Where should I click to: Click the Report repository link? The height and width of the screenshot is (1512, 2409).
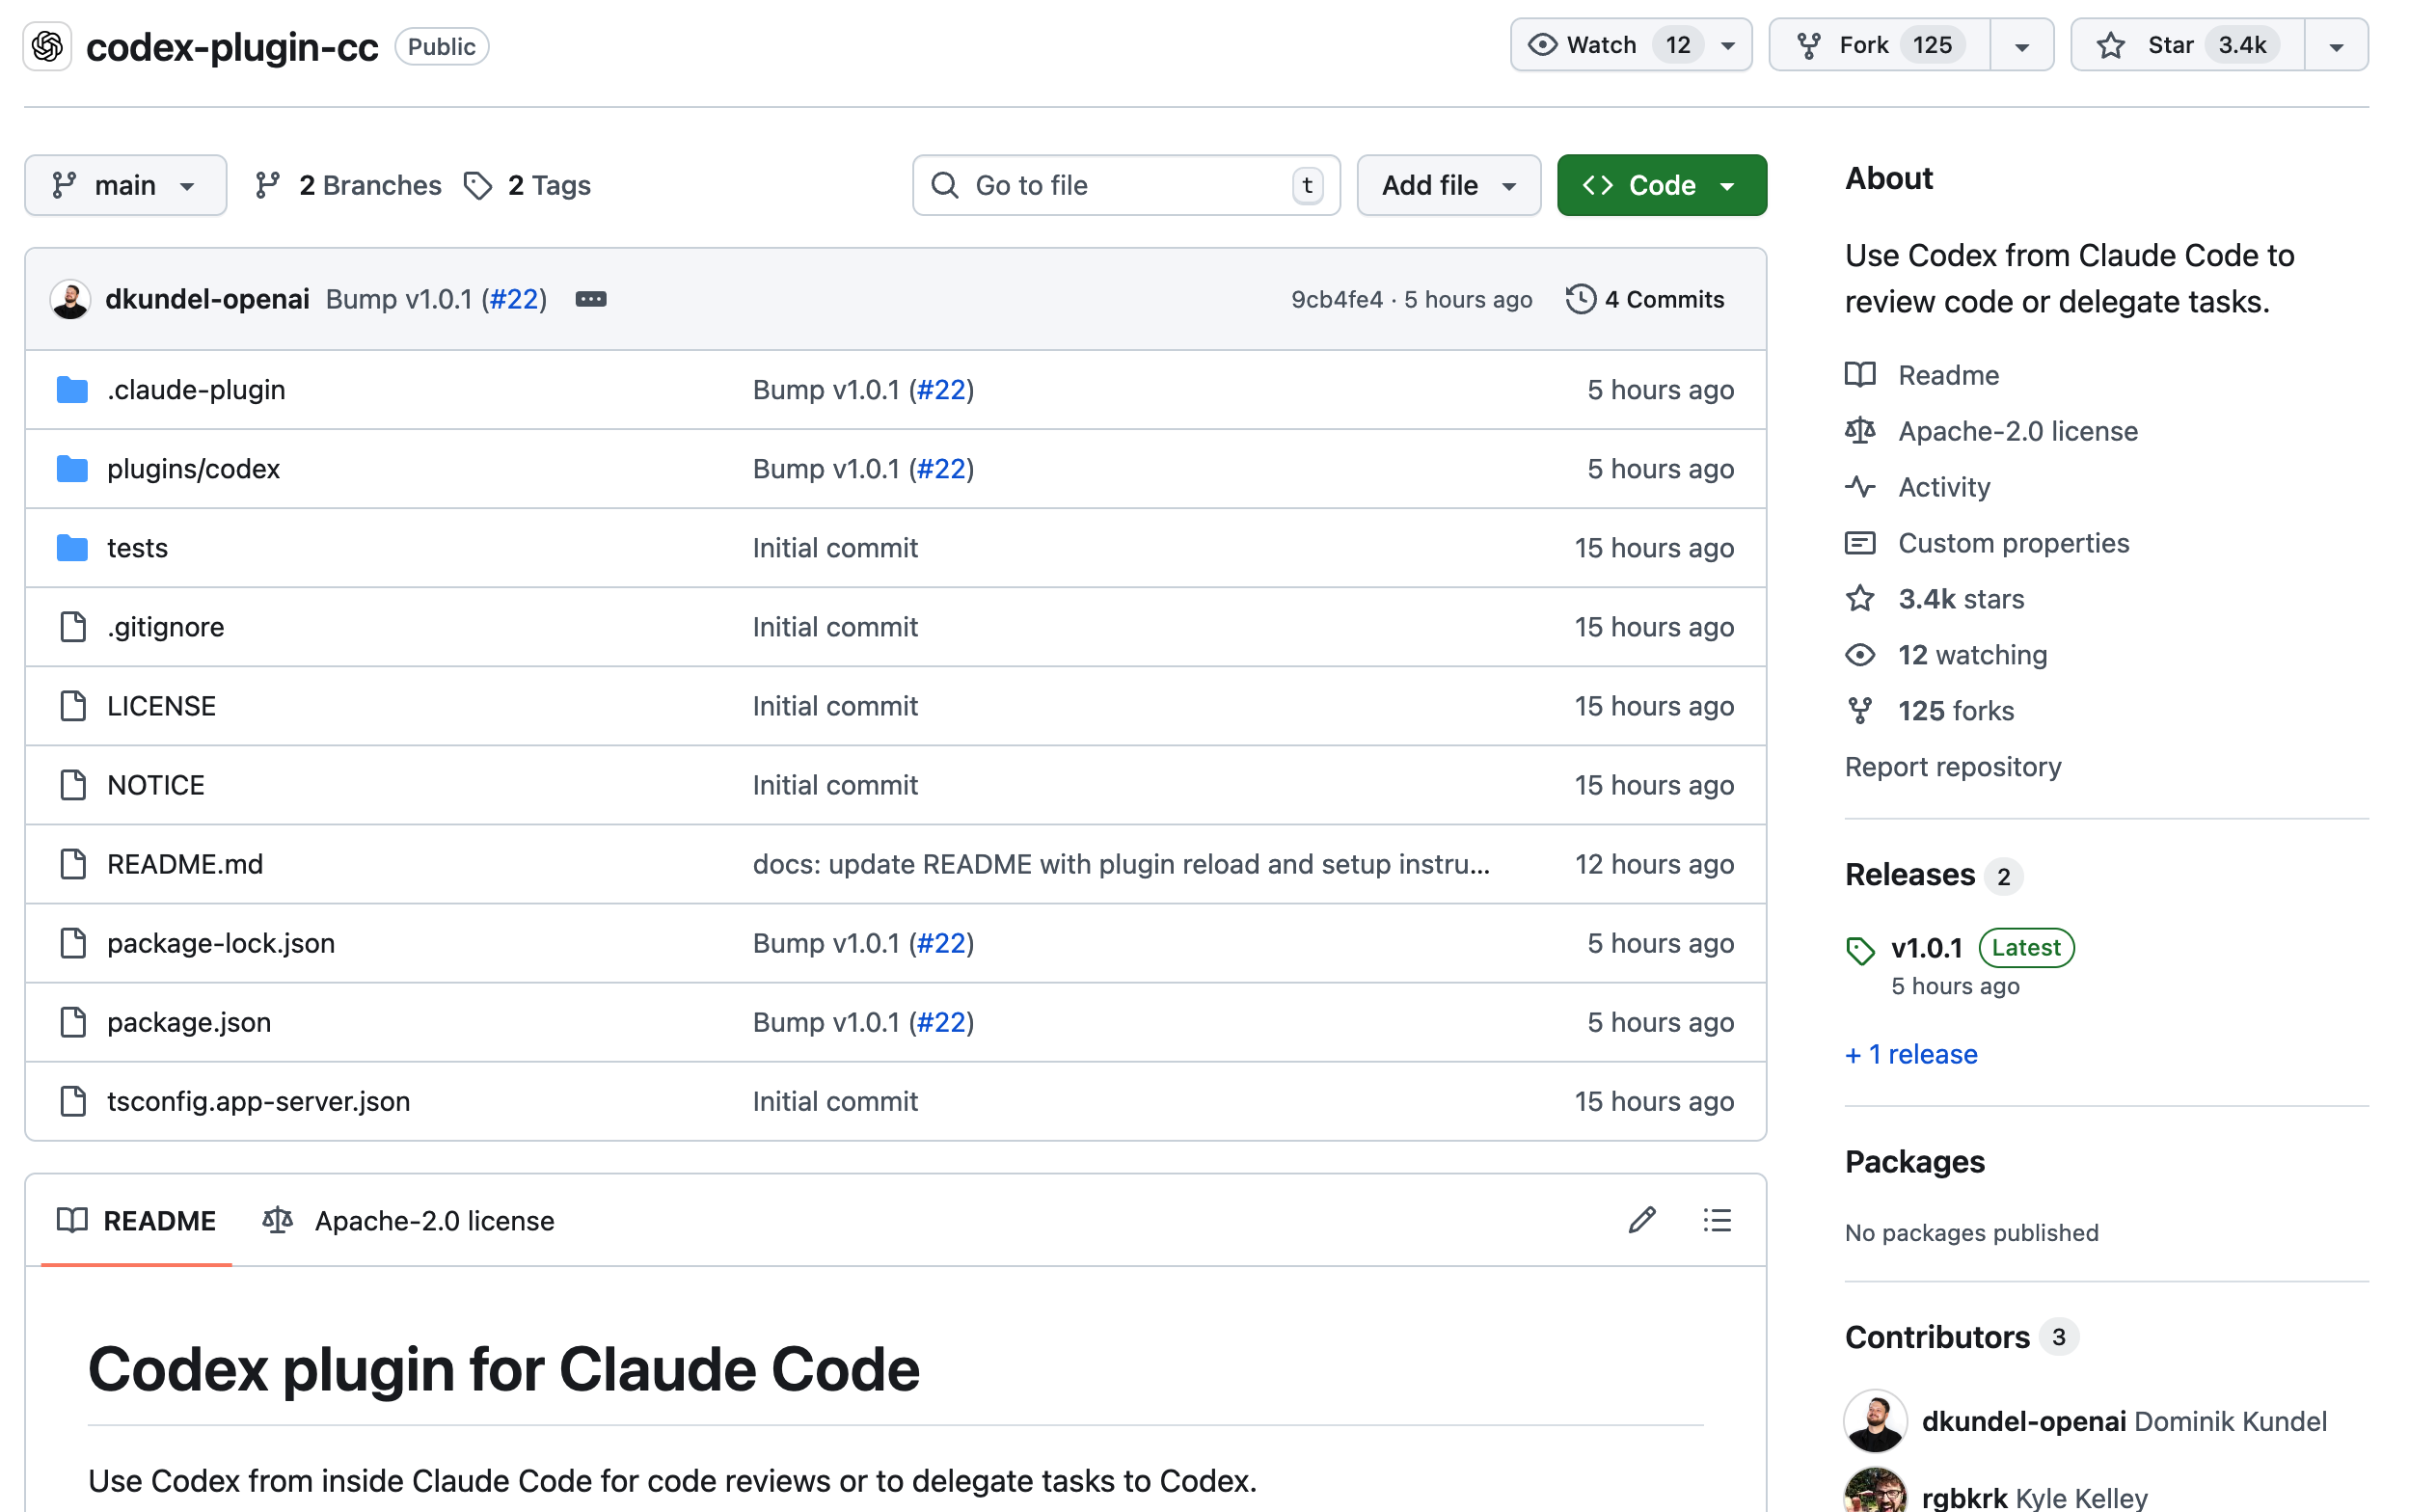[x=1952, y=767]
